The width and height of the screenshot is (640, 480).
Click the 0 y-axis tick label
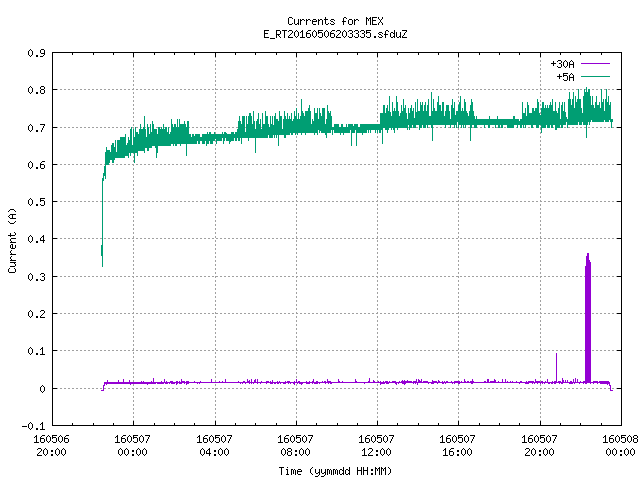pos(42,389)
